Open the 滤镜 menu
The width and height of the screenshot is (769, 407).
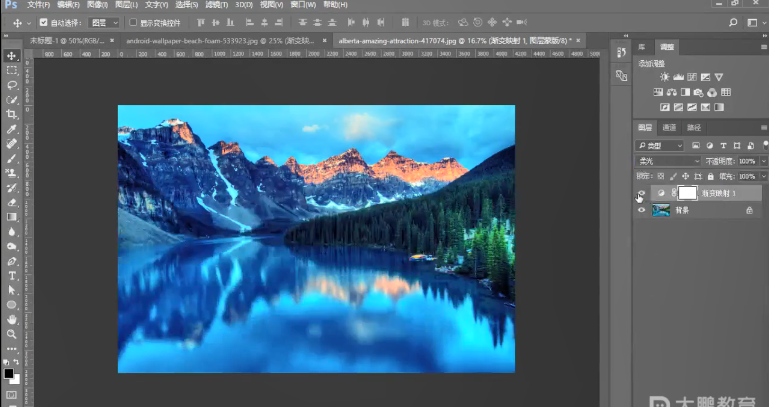pyautogui.click(x=212, y=5)
